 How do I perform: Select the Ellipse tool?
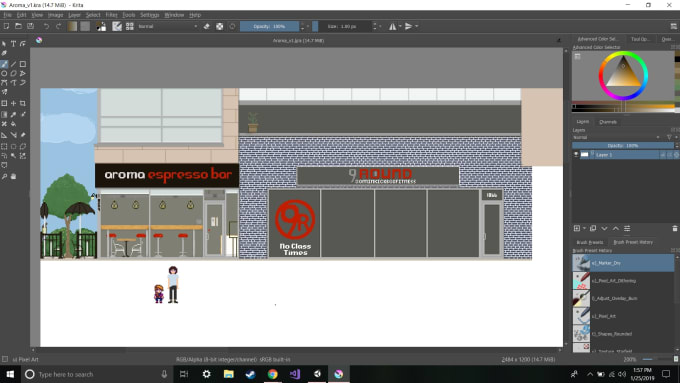coord(4,73)
